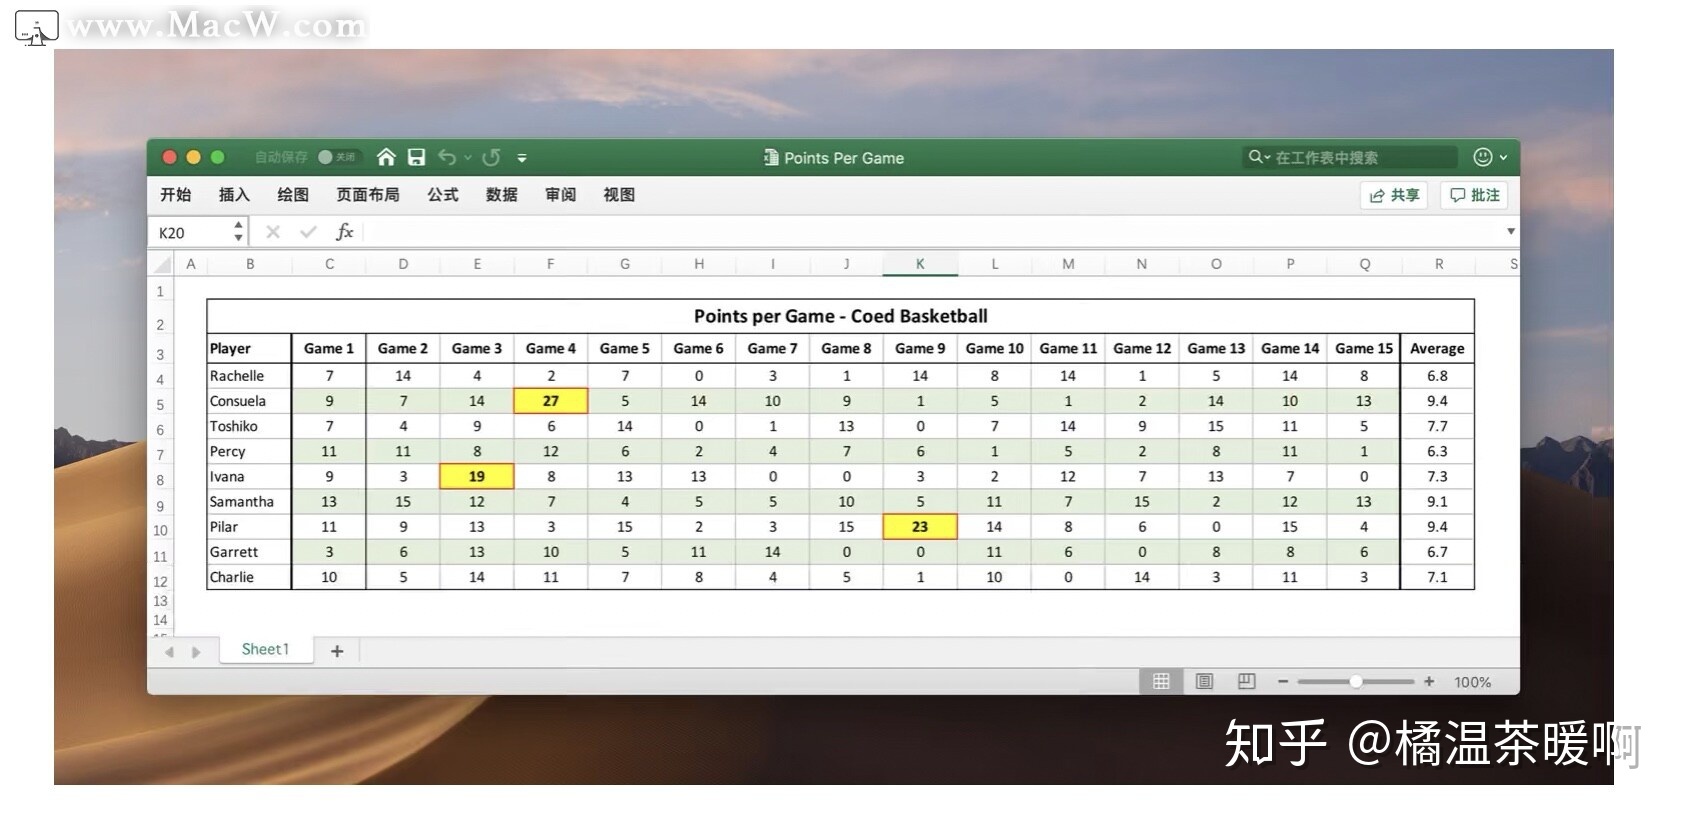Image resolution: width=1684 pixels, height=814 pixels.
Task: Select column K header
Action: pyautogui.click(x=920, y=264)
